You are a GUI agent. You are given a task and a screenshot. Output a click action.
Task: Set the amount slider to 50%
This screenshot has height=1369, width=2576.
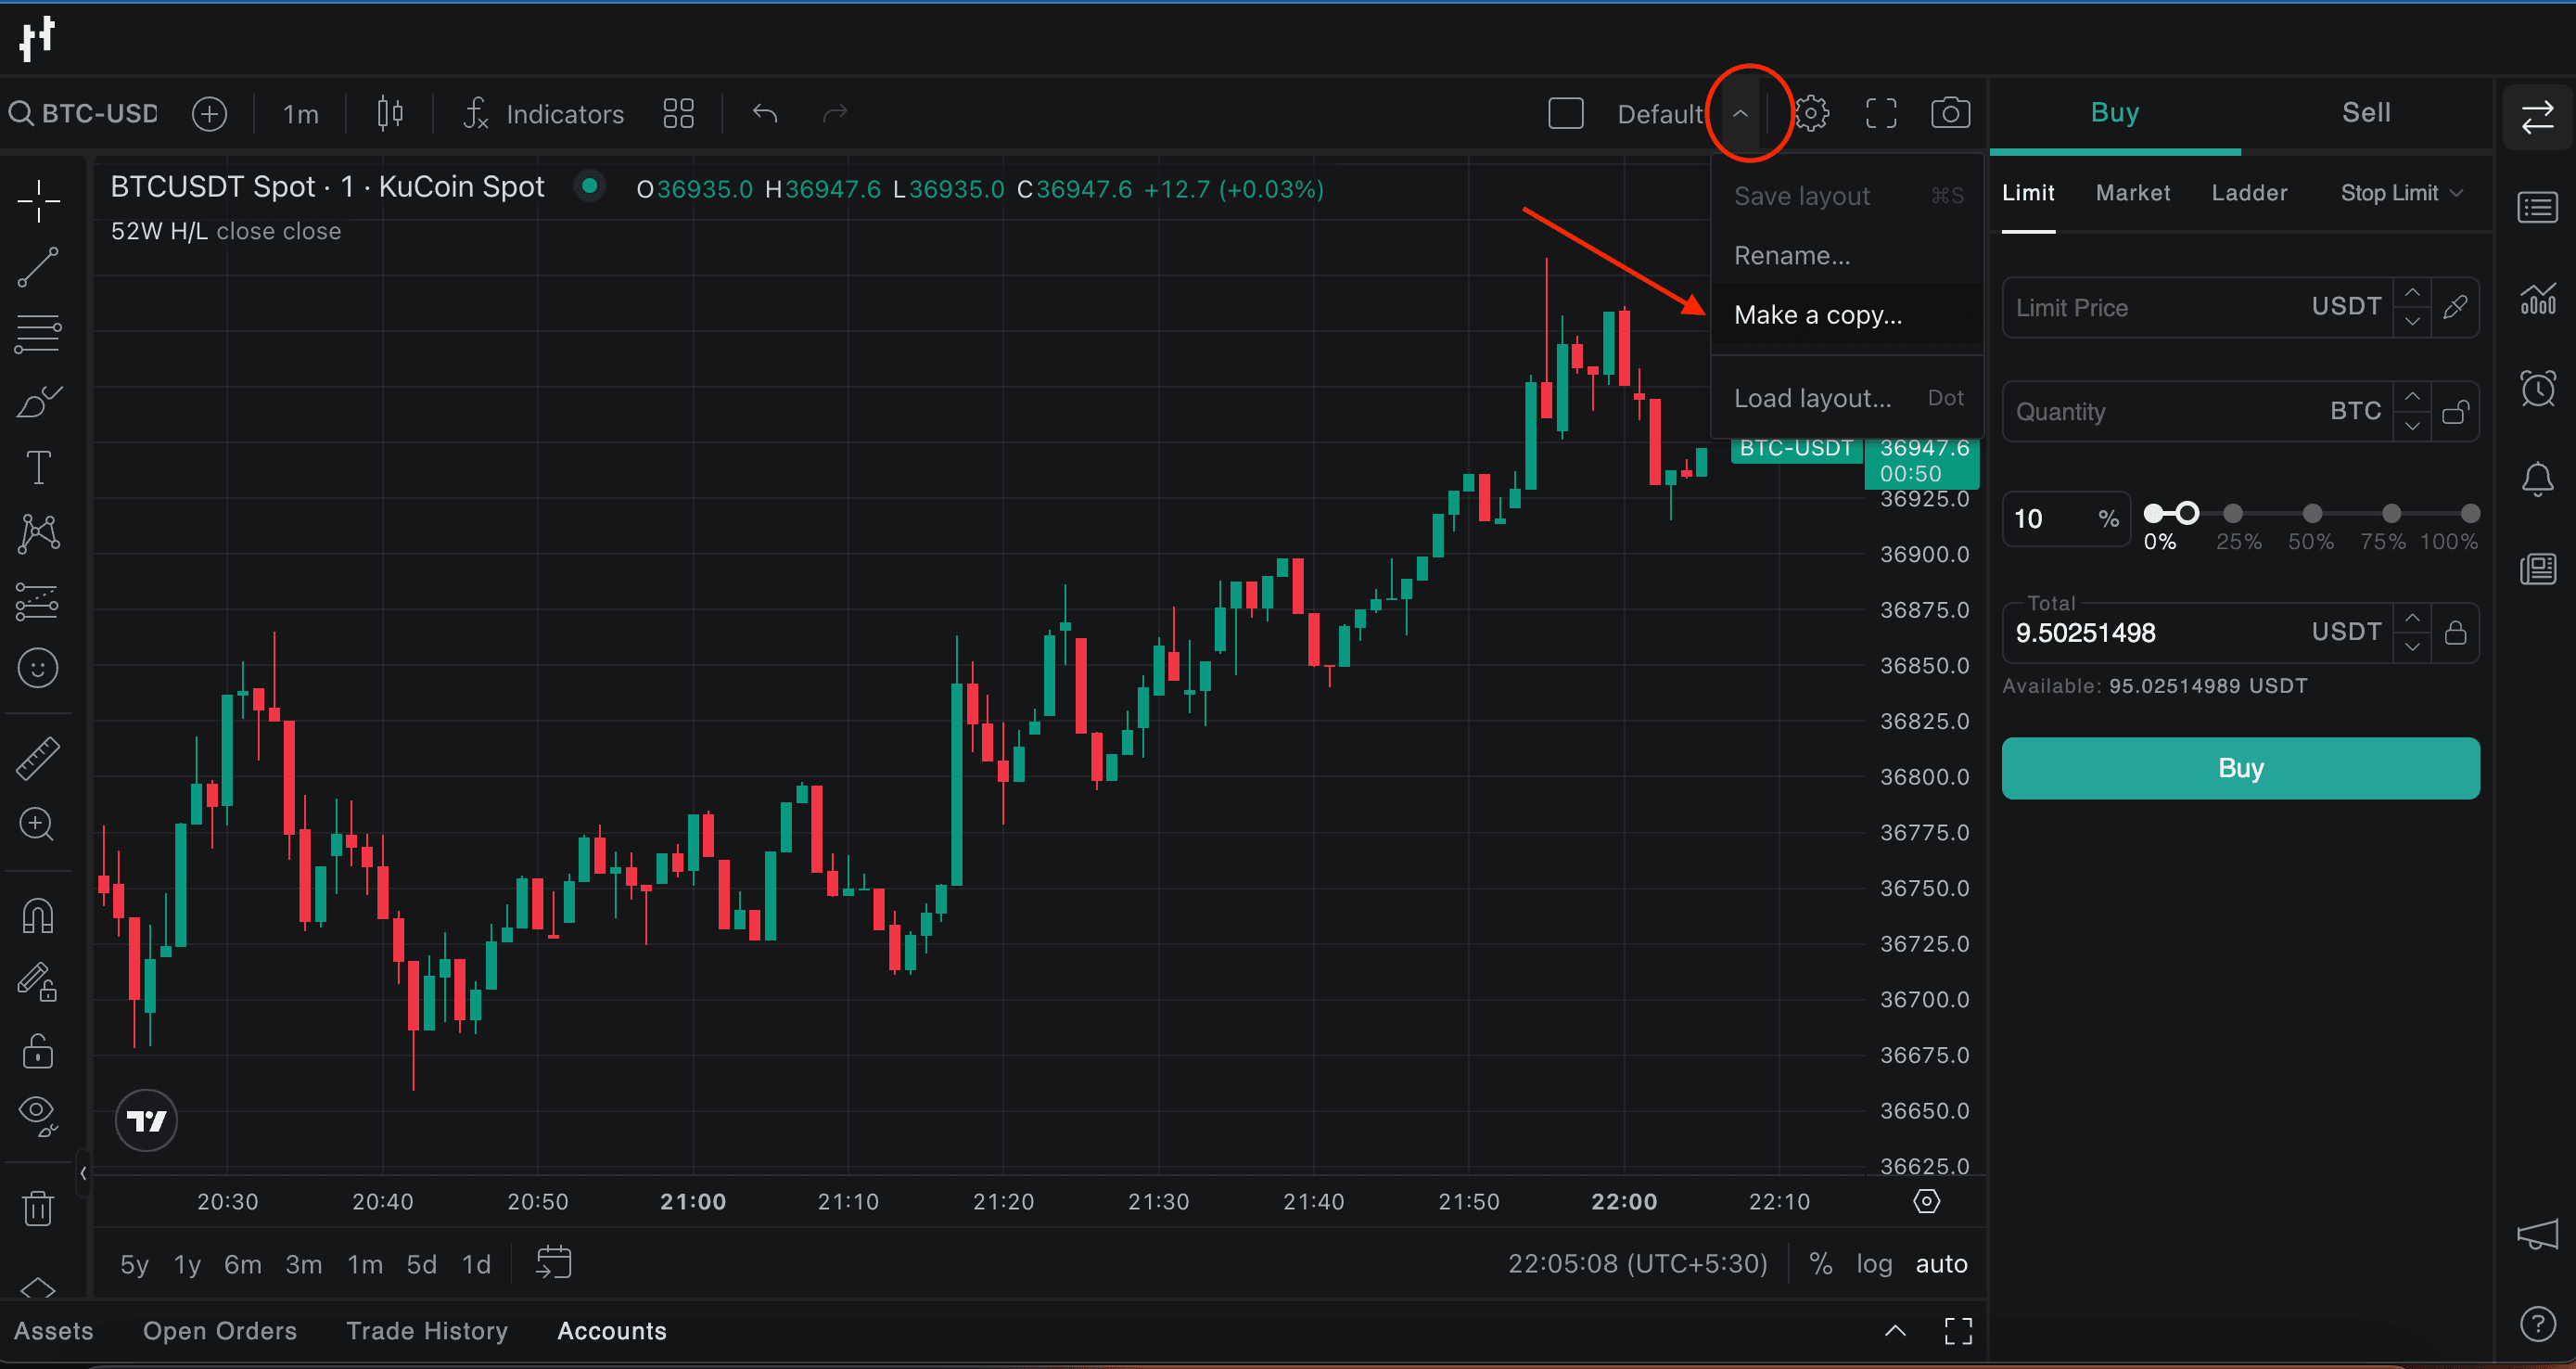2312,514
